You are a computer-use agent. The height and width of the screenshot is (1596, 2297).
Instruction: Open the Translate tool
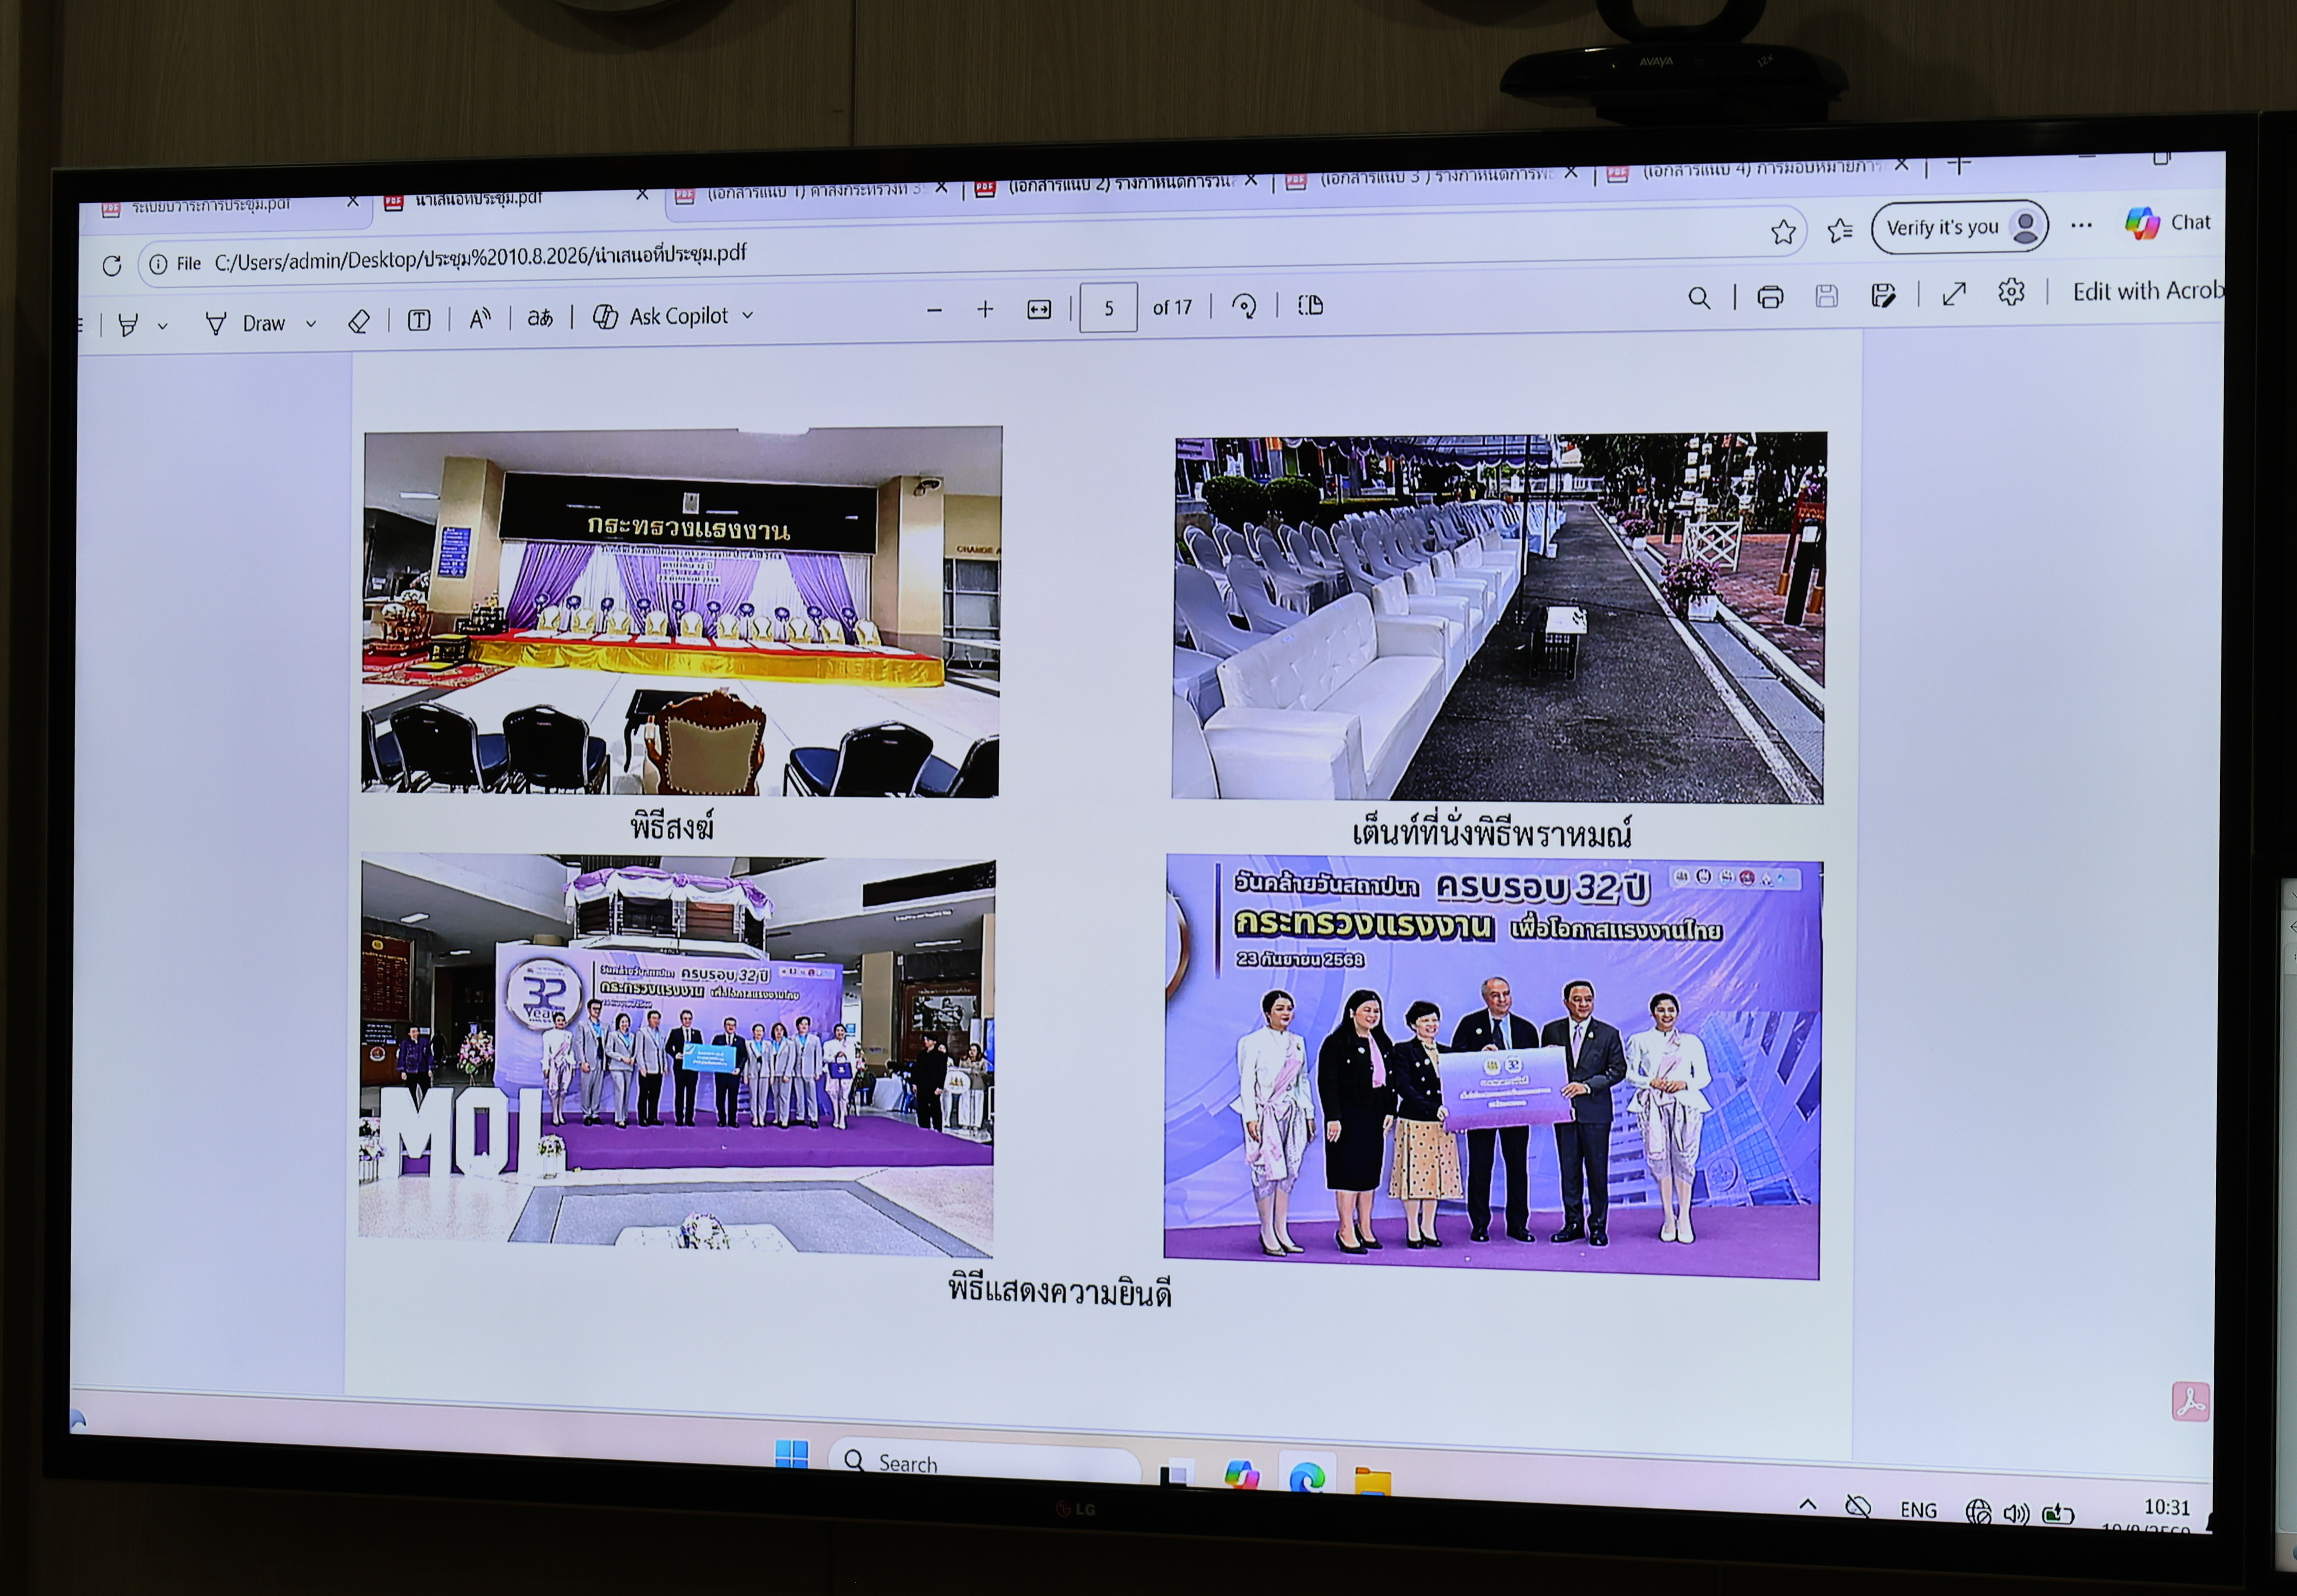tap(540, 318)
